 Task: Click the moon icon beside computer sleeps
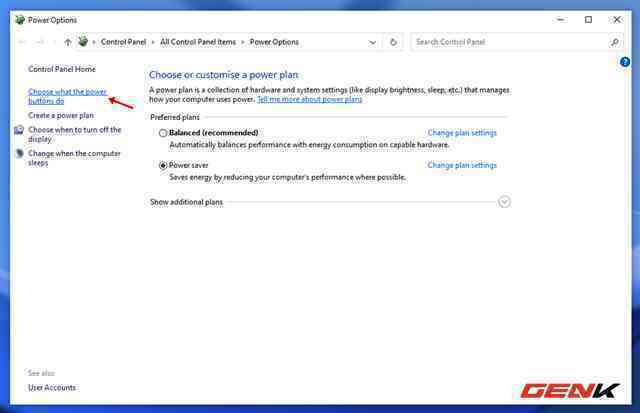[x=19, y=153]
